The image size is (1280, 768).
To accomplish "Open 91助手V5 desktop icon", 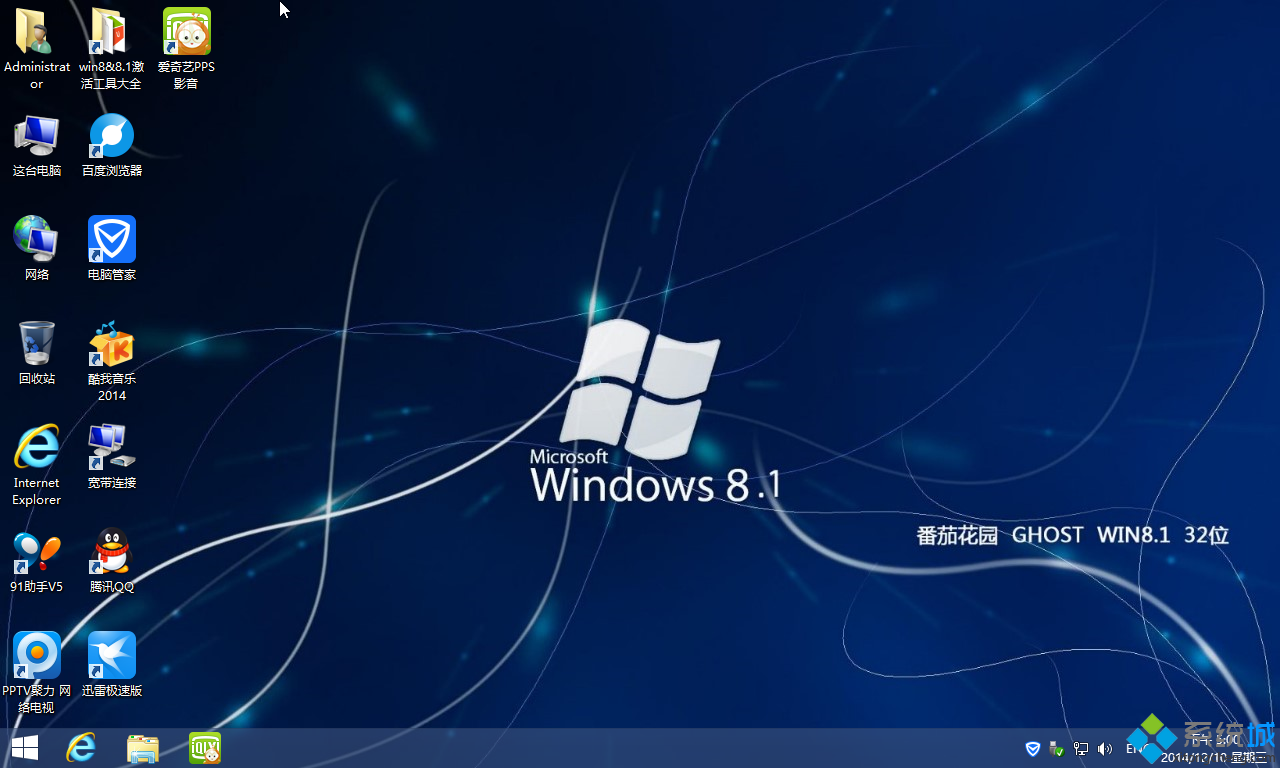I will [36, 552].
